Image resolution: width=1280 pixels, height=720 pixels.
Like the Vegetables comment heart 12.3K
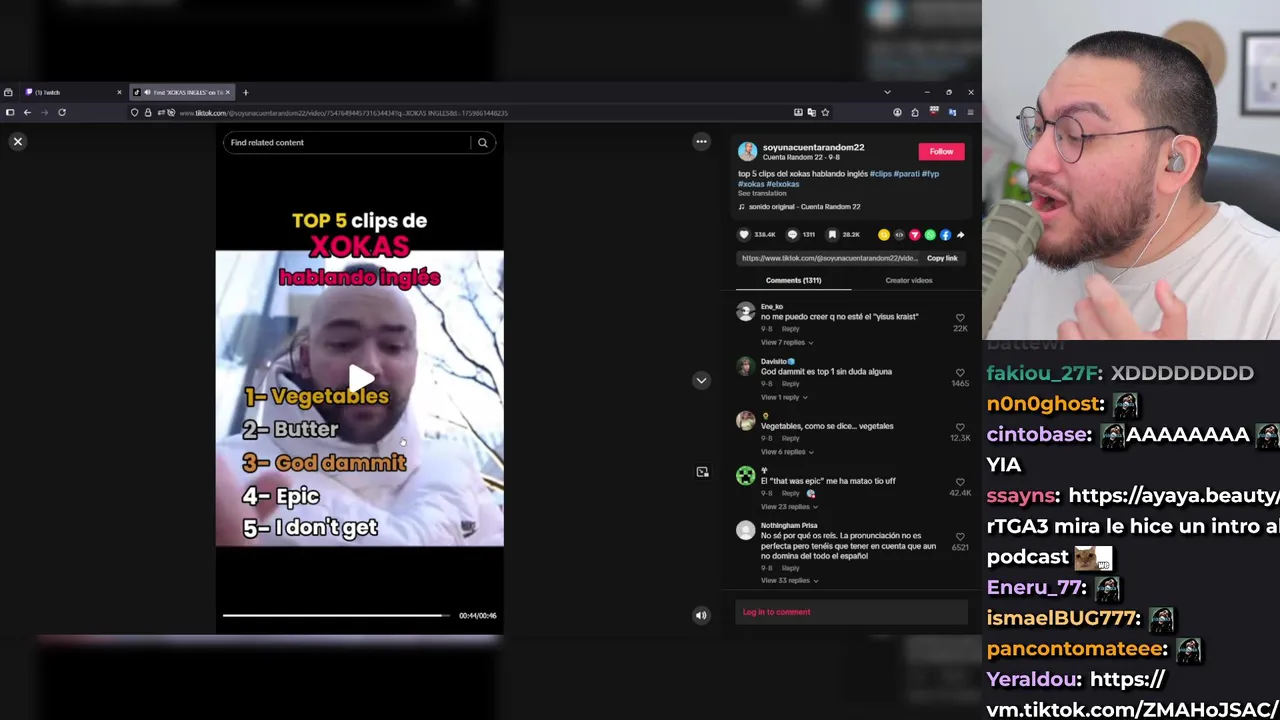[960, 427]
